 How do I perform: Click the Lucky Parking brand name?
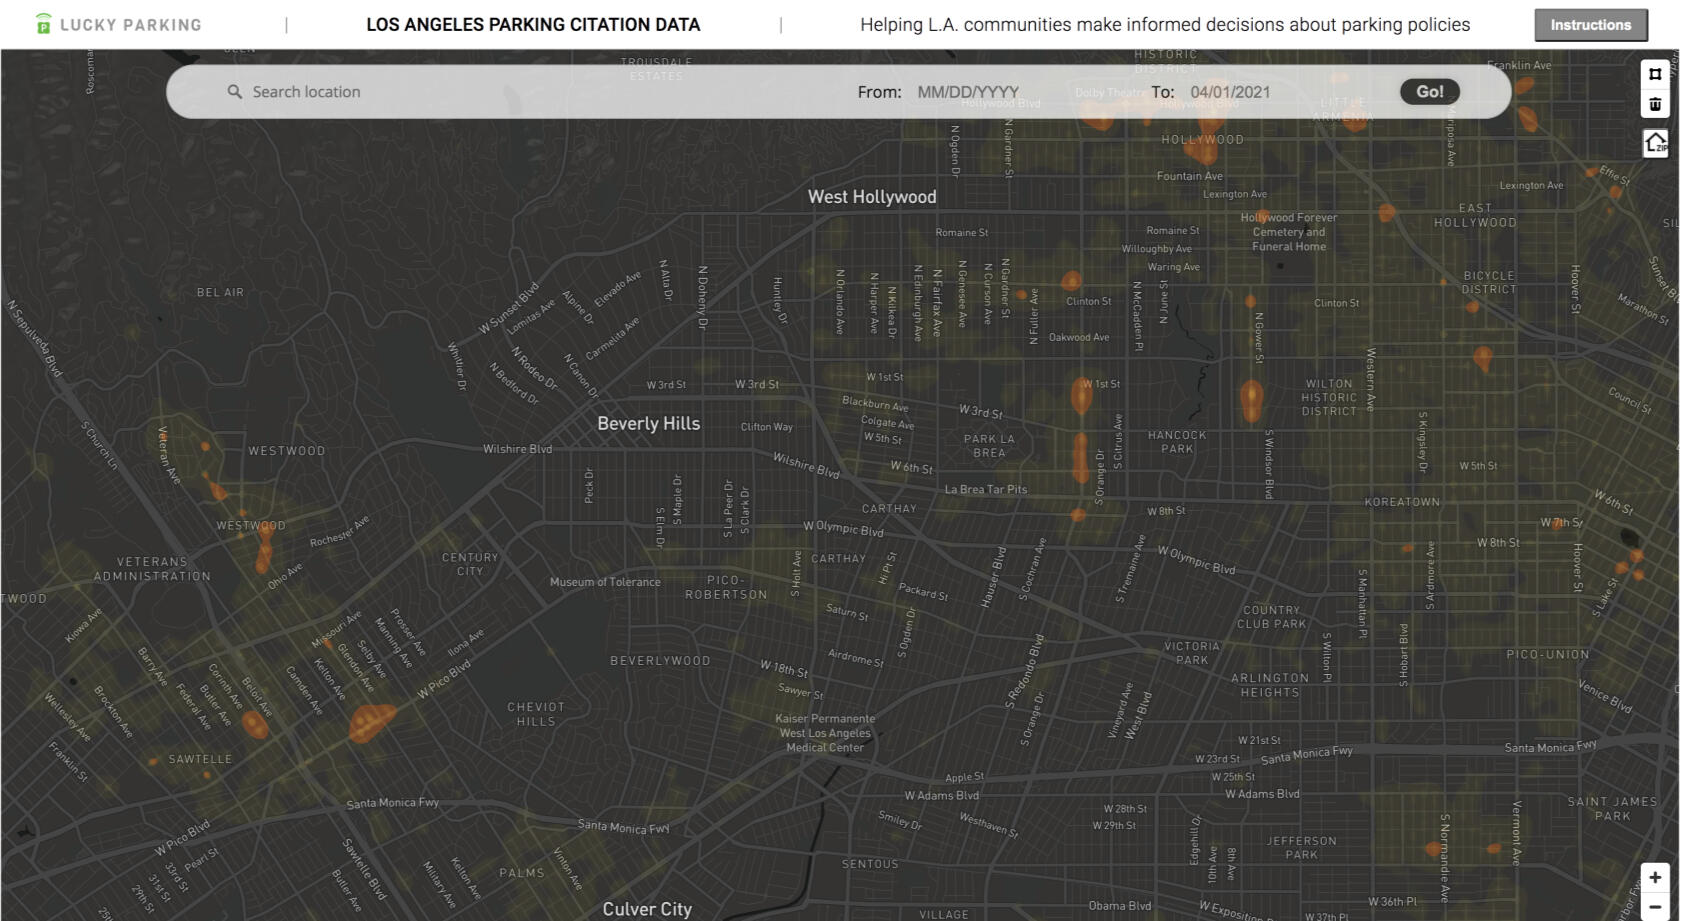[131, 25]
